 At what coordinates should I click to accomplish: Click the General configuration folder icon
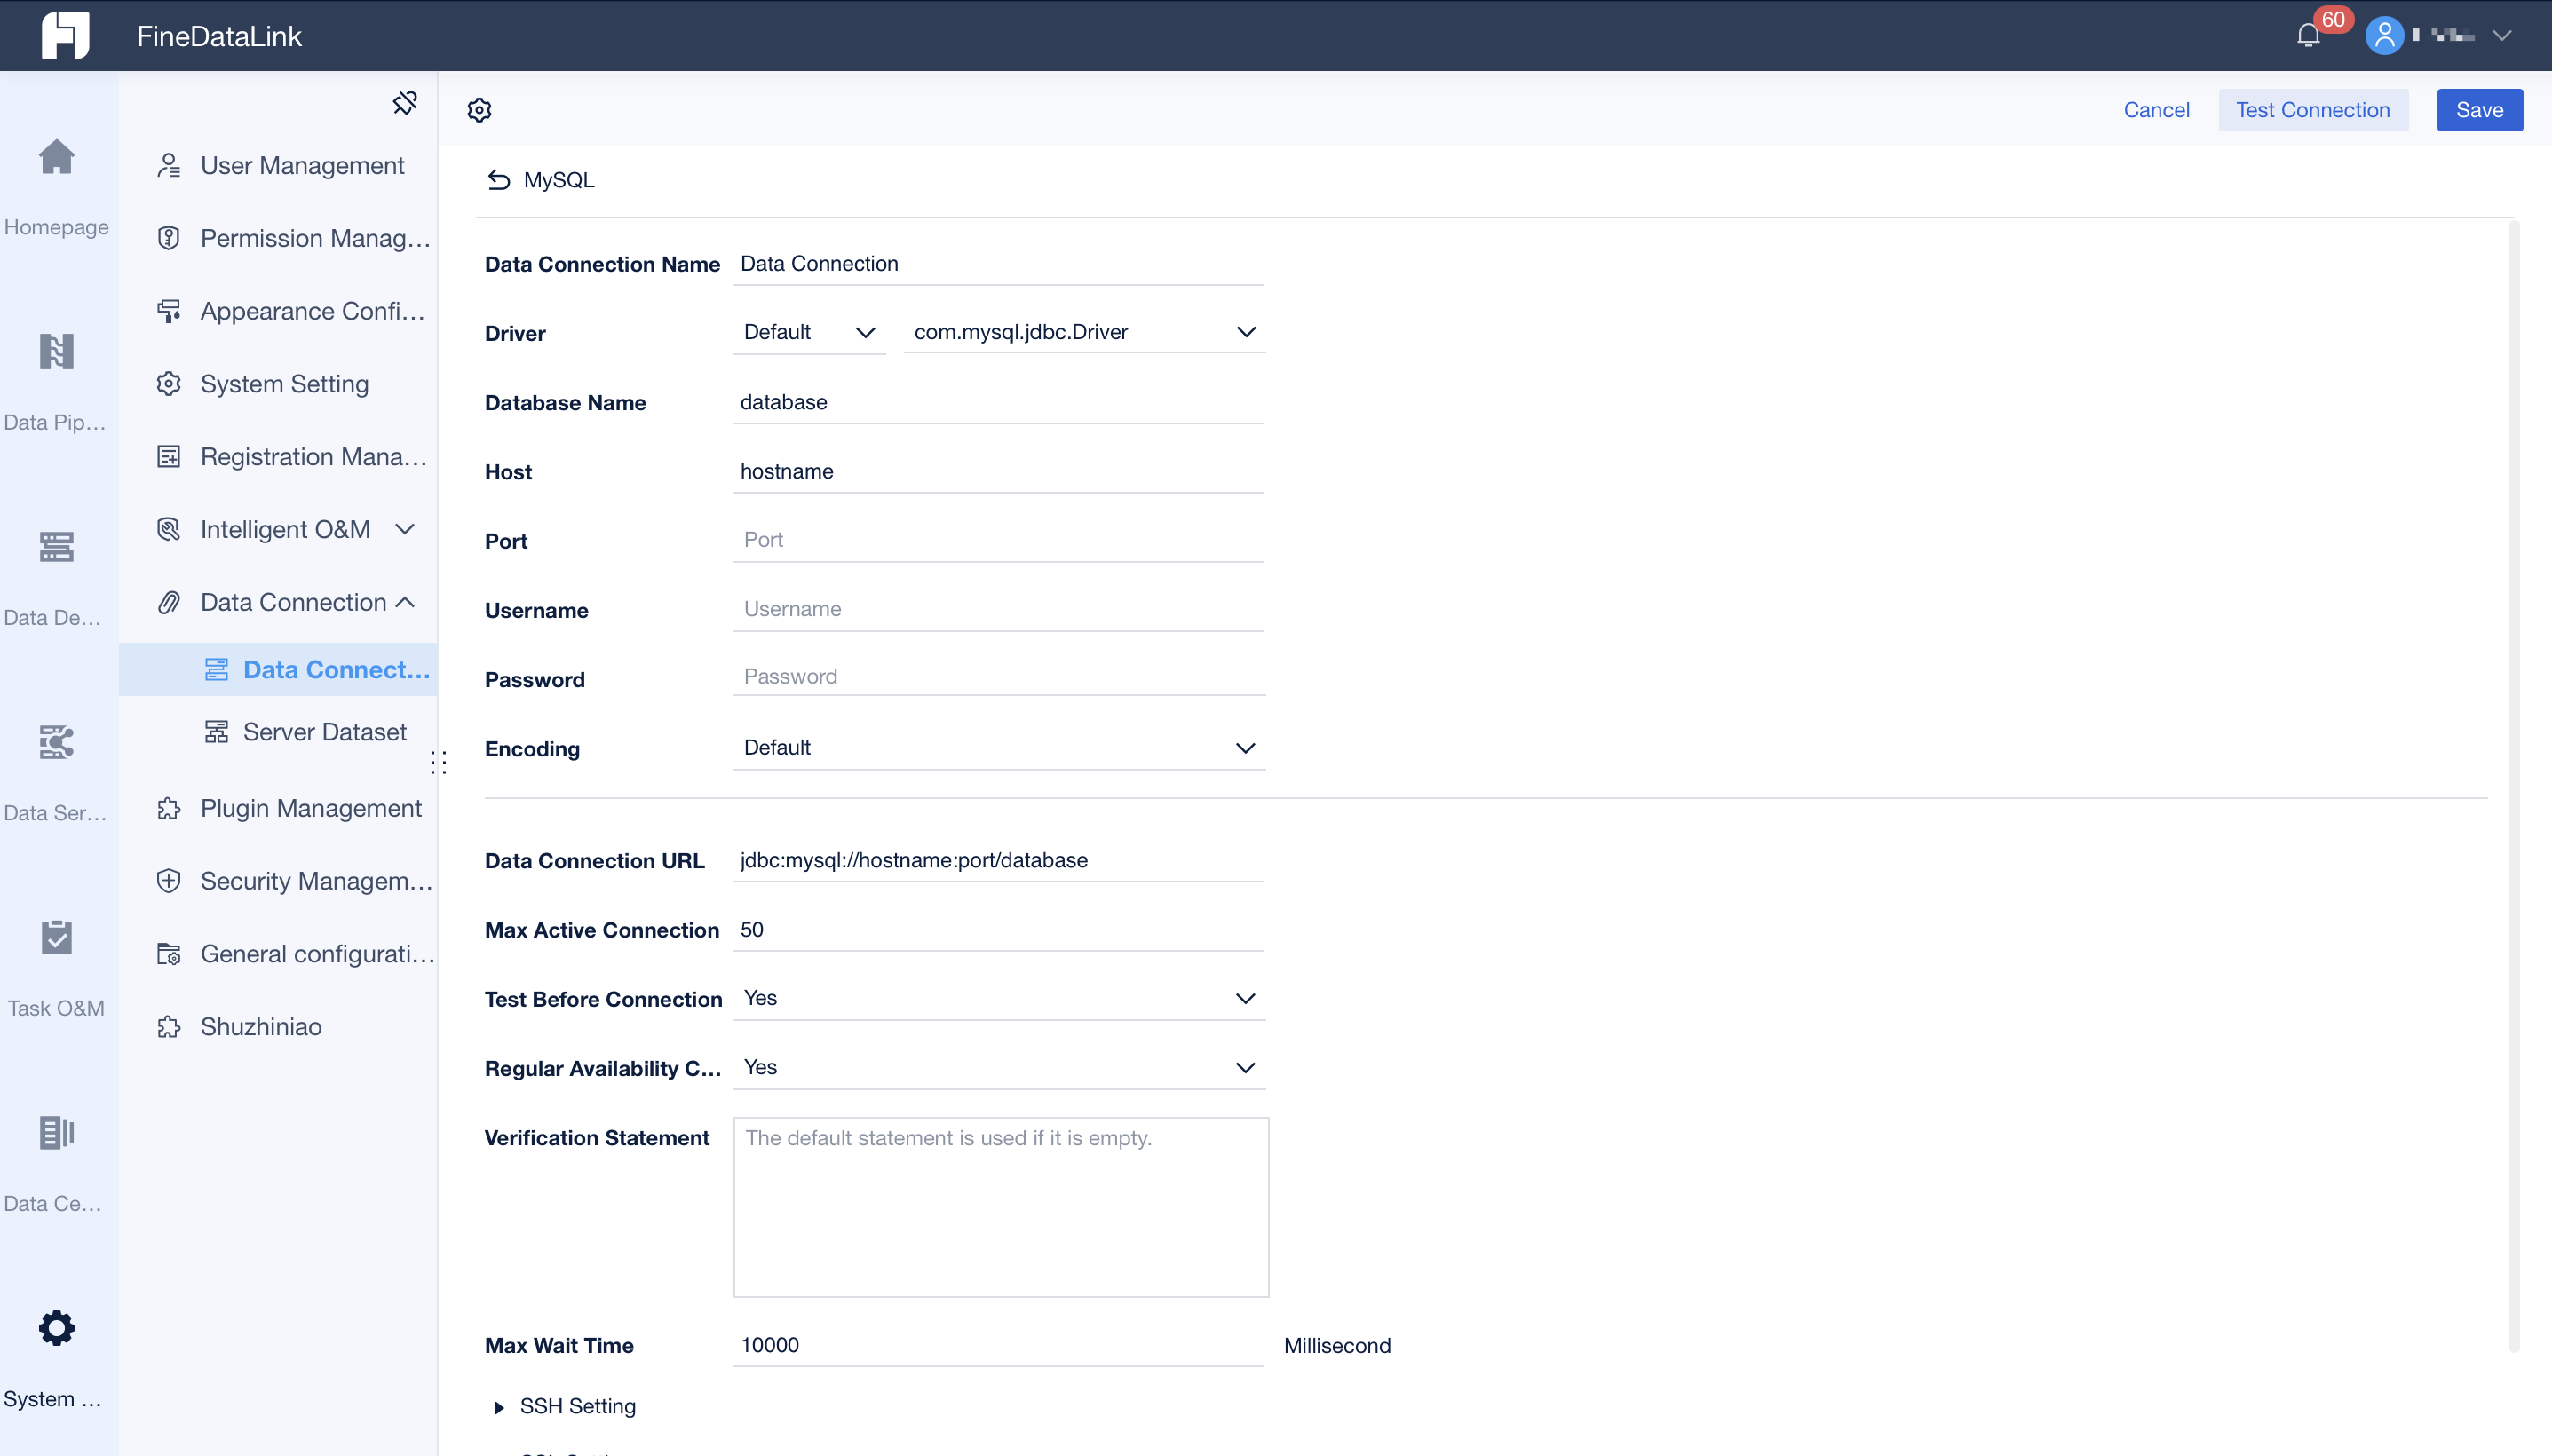click(x=169, y=954)
